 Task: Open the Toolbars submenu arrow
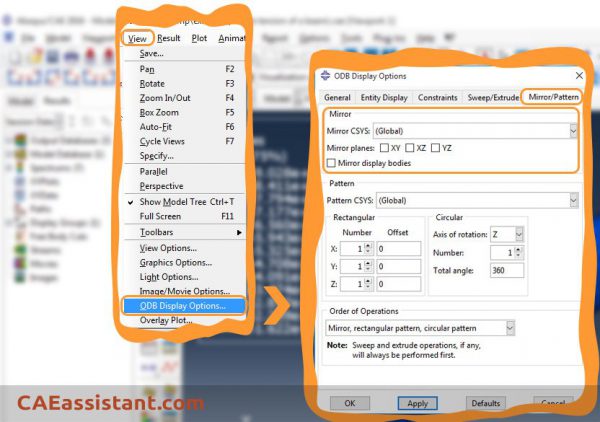point(238,232)
